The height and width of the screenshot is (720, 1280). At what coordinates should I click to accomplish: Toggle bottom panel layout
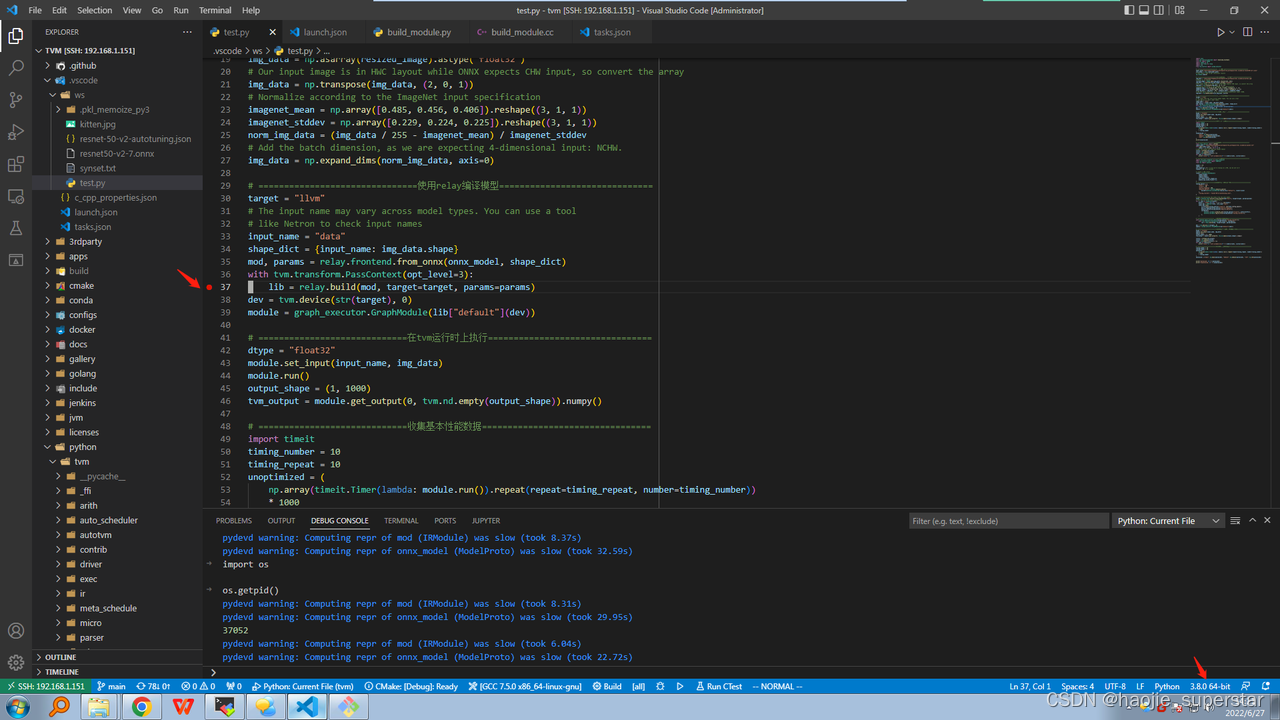pos(1145,10)
